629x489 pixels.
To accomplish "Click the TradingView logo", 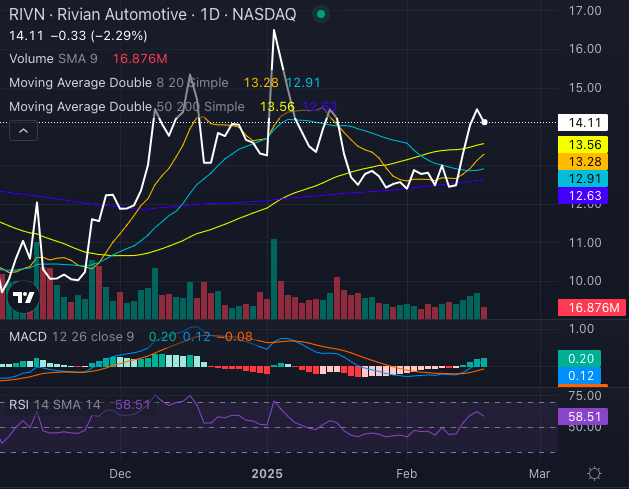I will 23,296.
